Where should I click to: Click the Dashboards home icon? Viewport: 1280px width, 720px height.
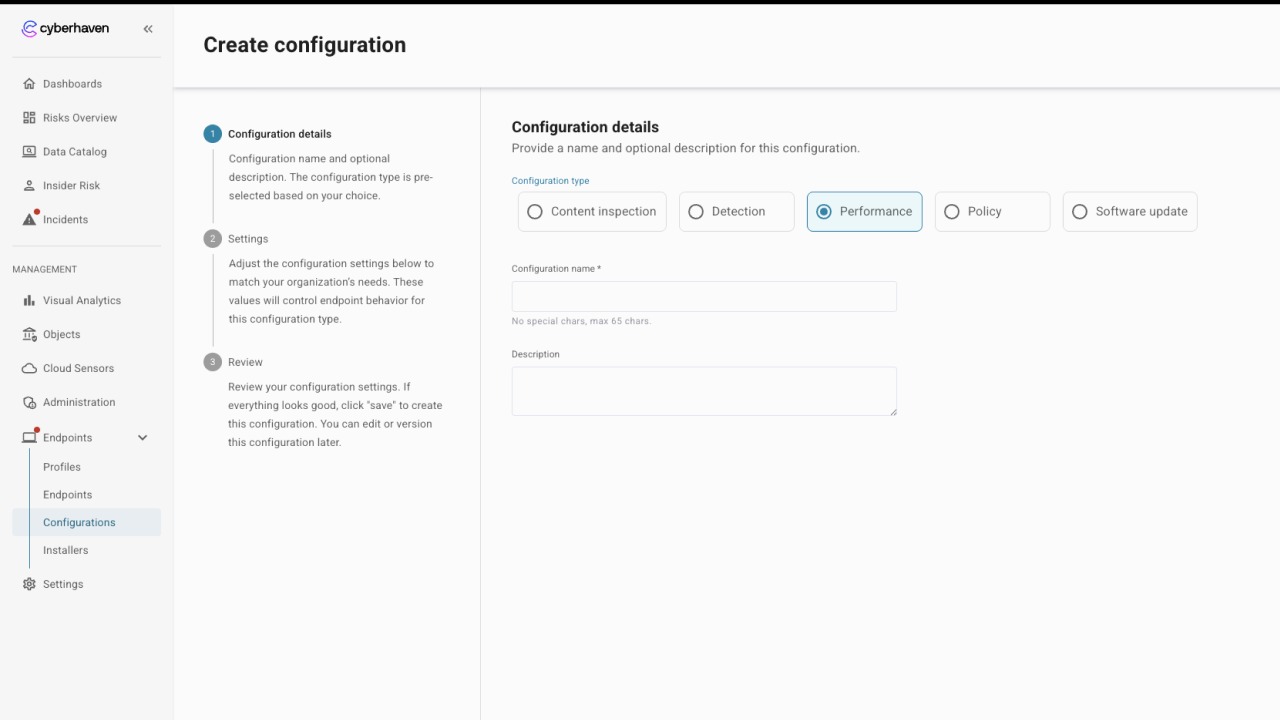tap(29, 84)
